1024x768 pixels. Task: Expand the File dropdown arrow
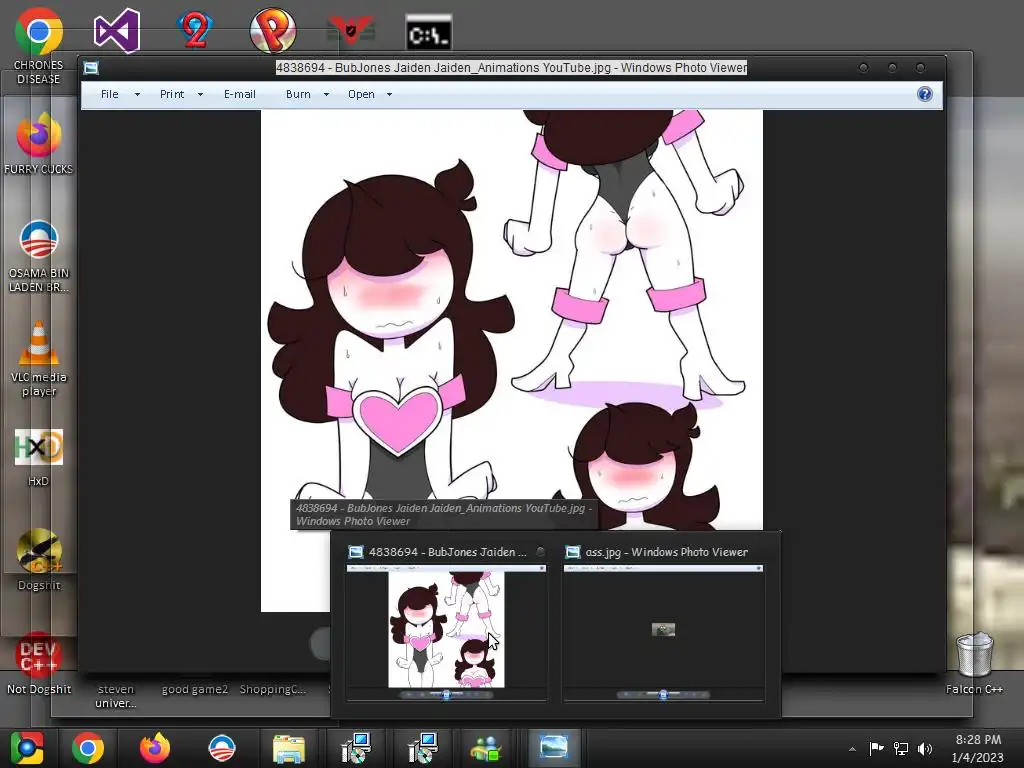click(x=137, y=95)
